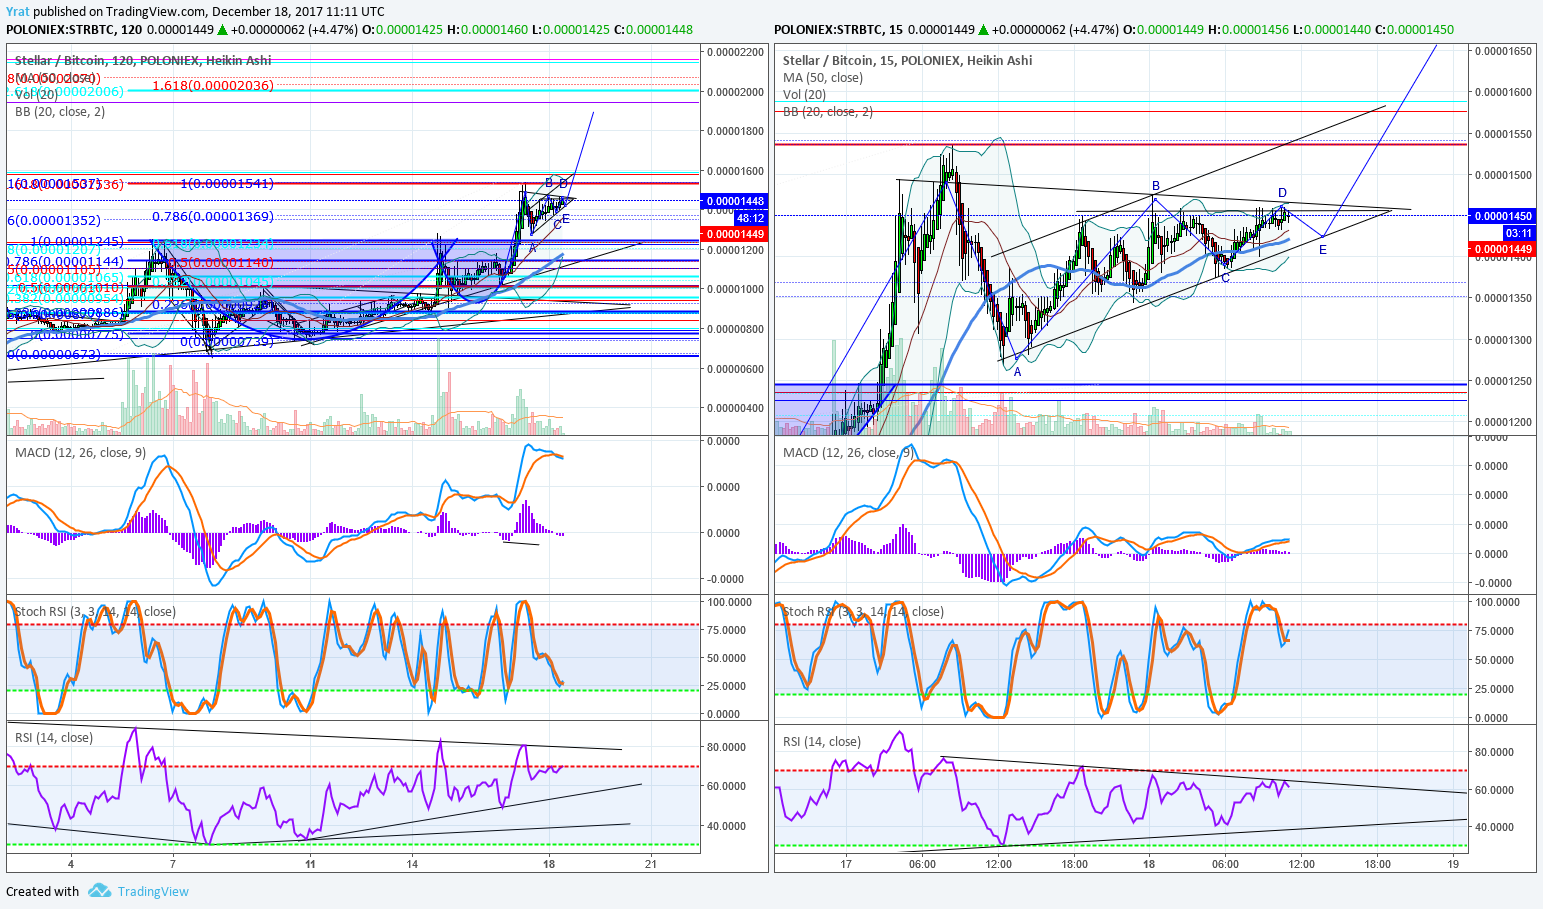
Task: Click 0.00001650 on the right price axis
Action: [1503, 51]
